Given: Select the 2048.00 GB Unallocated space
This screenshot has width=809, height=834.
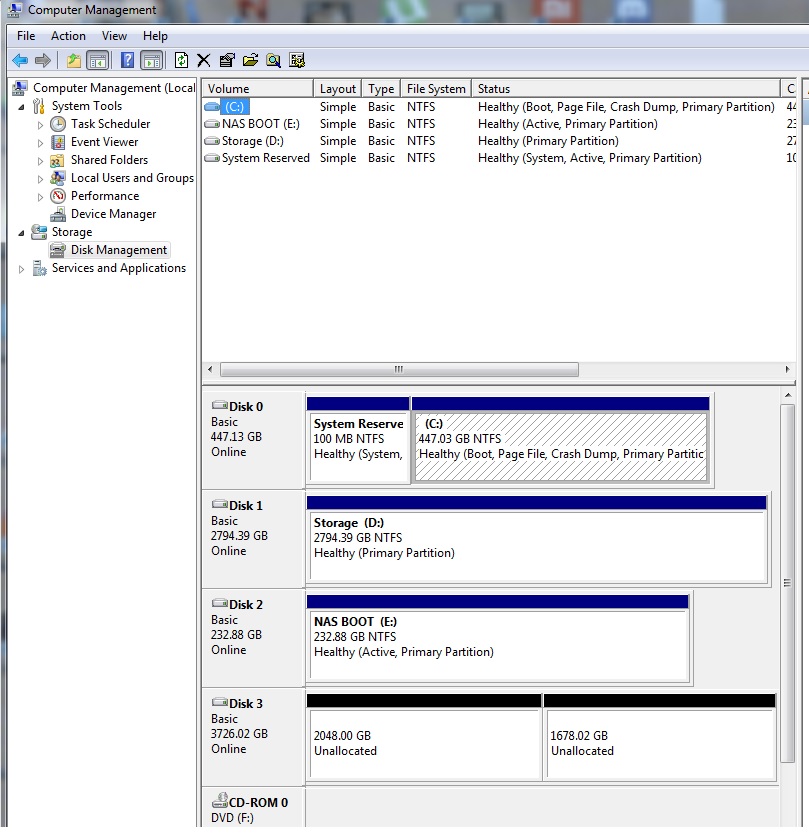Looking at the screenshot, I should (x=424, y=736).
